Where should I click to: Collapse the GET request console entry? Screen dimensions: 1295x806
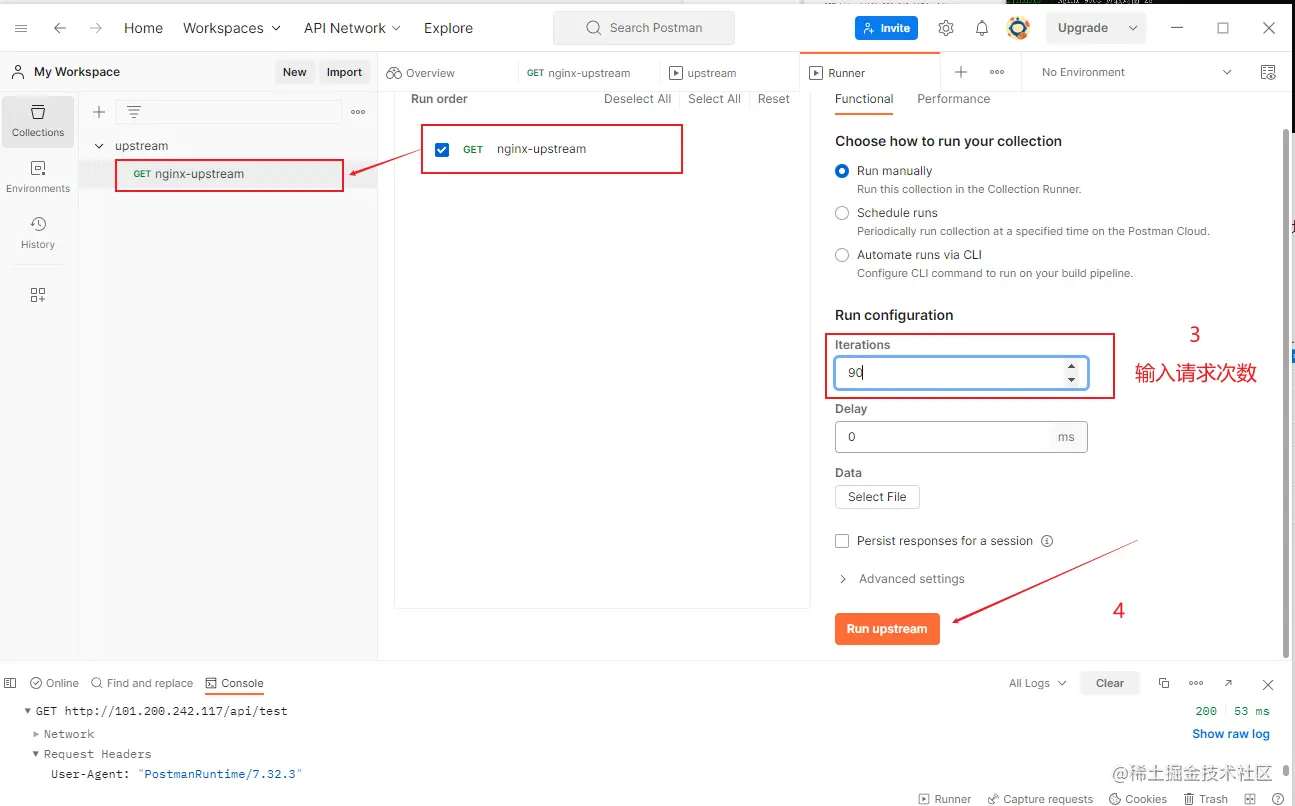[x=28, y=711]
